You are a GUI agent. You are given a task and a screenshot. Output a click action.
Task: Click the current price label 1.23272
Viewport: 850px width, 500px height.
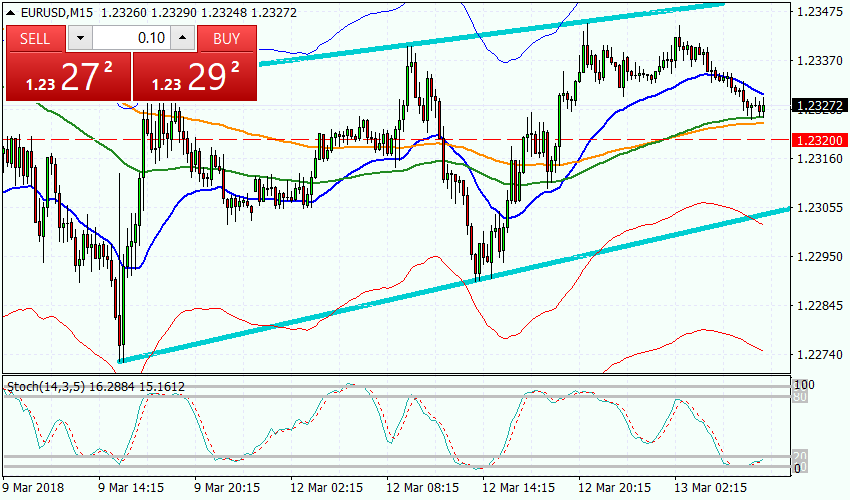pos(818,105)
